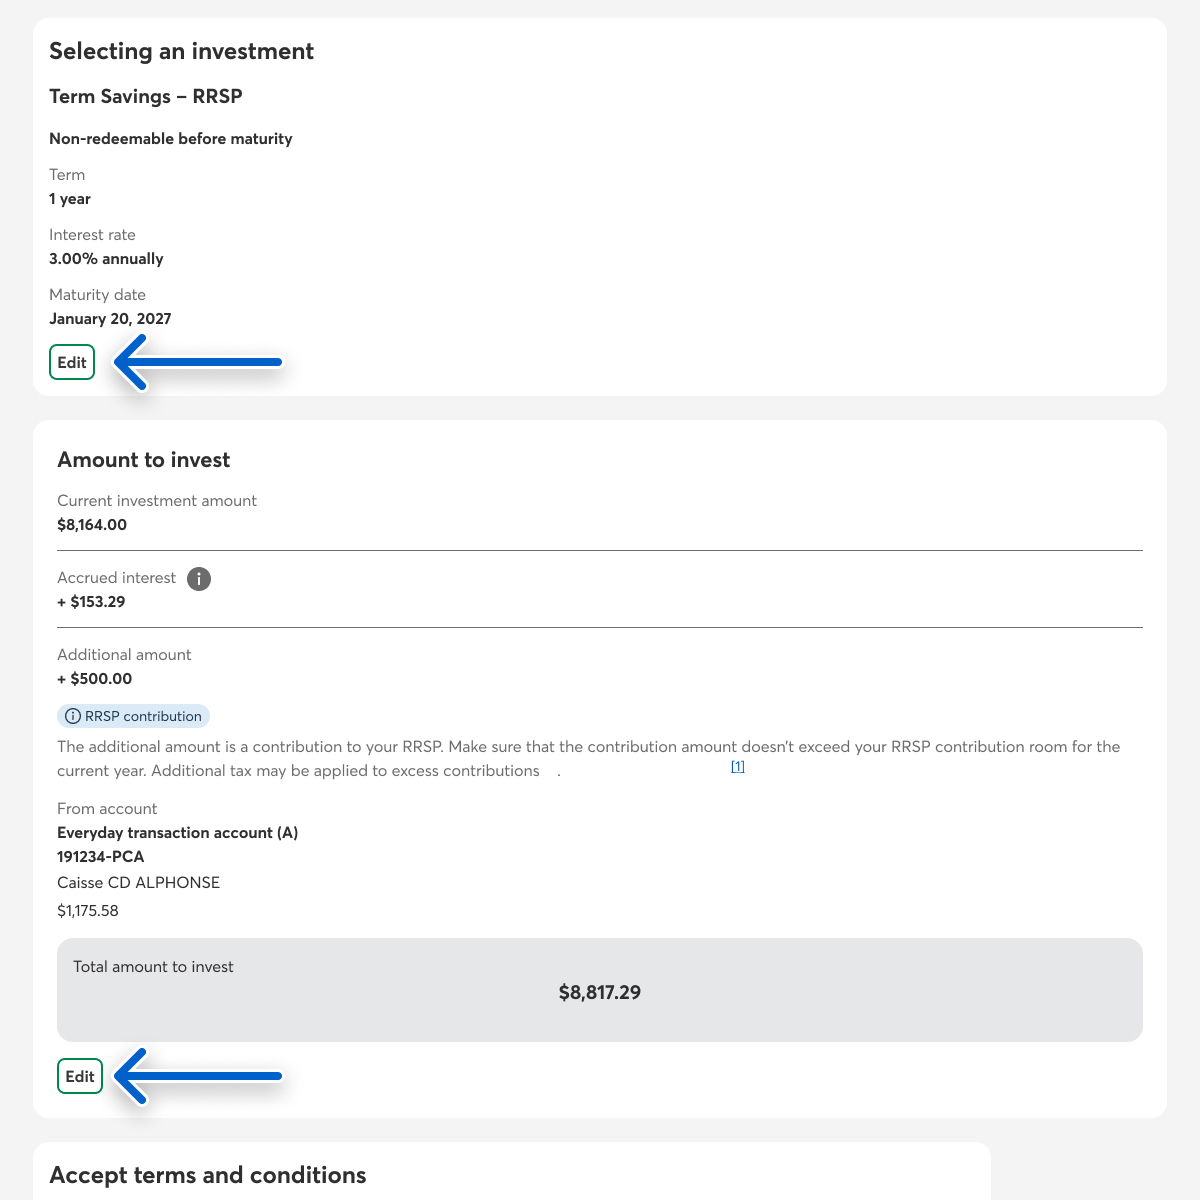The width and height of the screenshot is (1200, 1200).
Task: Click the $8,164.00 current investment amount
Action: click(x=92, y=525)
